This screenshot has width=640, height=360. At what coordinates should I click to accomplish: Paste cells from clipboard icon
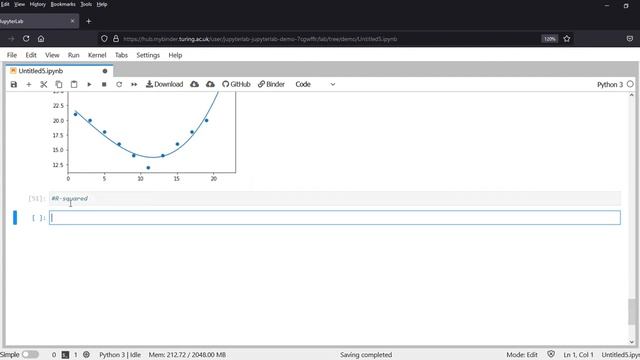(x=74, y=84)
